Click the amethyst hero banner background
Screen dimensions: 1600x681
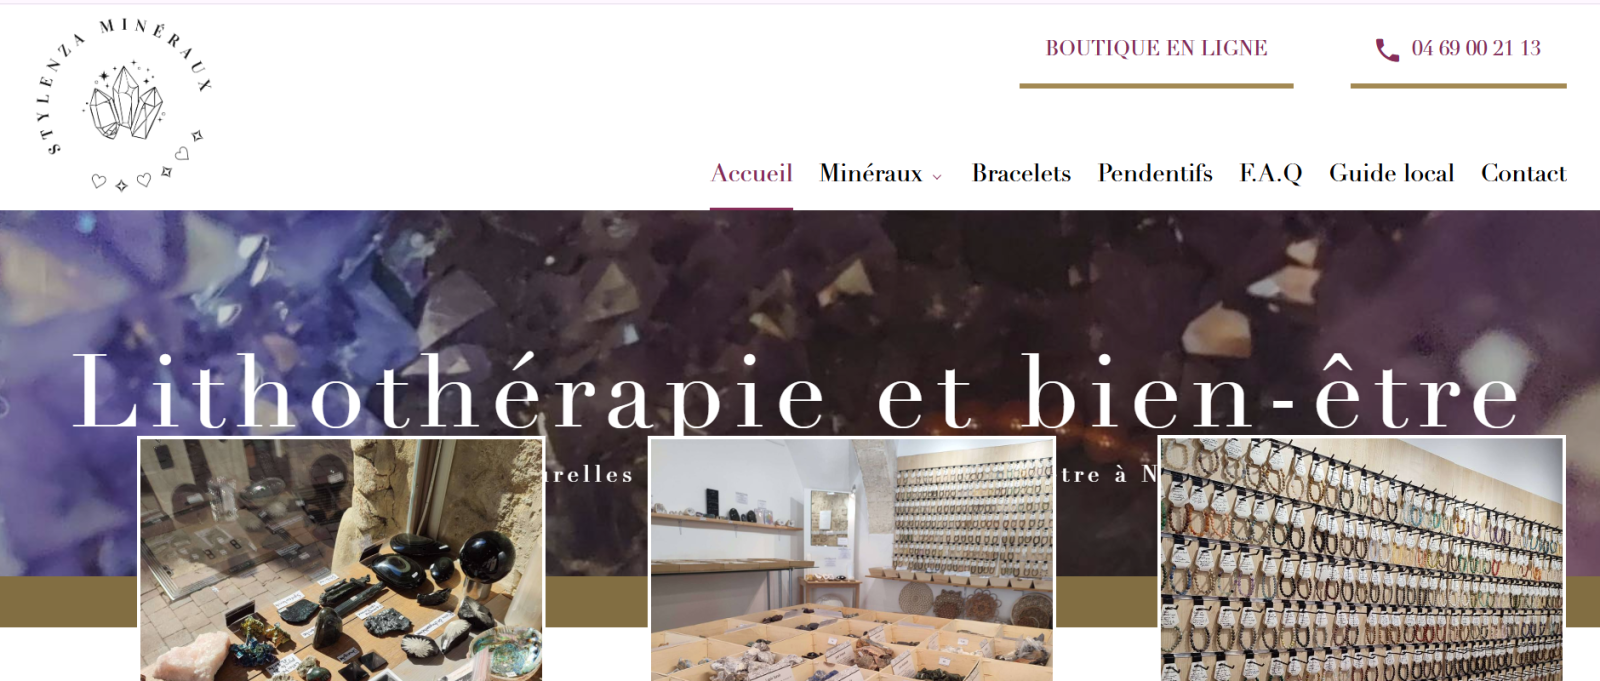pyautogui.click(x=800, y=280)
